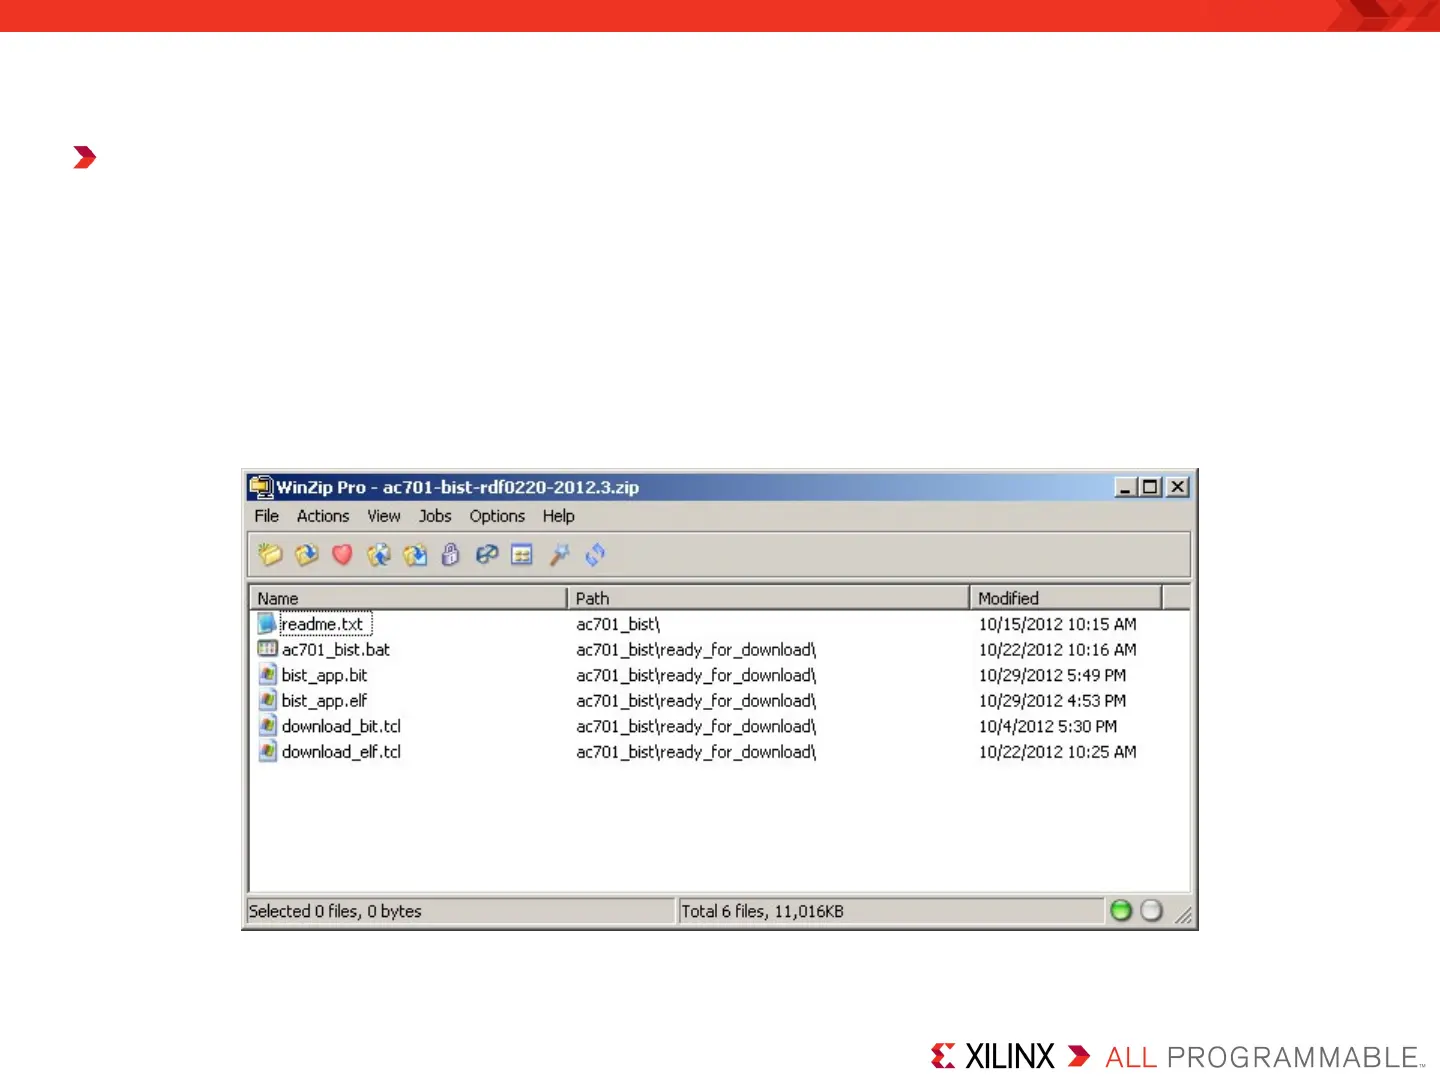
Task: Sort by the Name column header
Action: tap(408, 598)
